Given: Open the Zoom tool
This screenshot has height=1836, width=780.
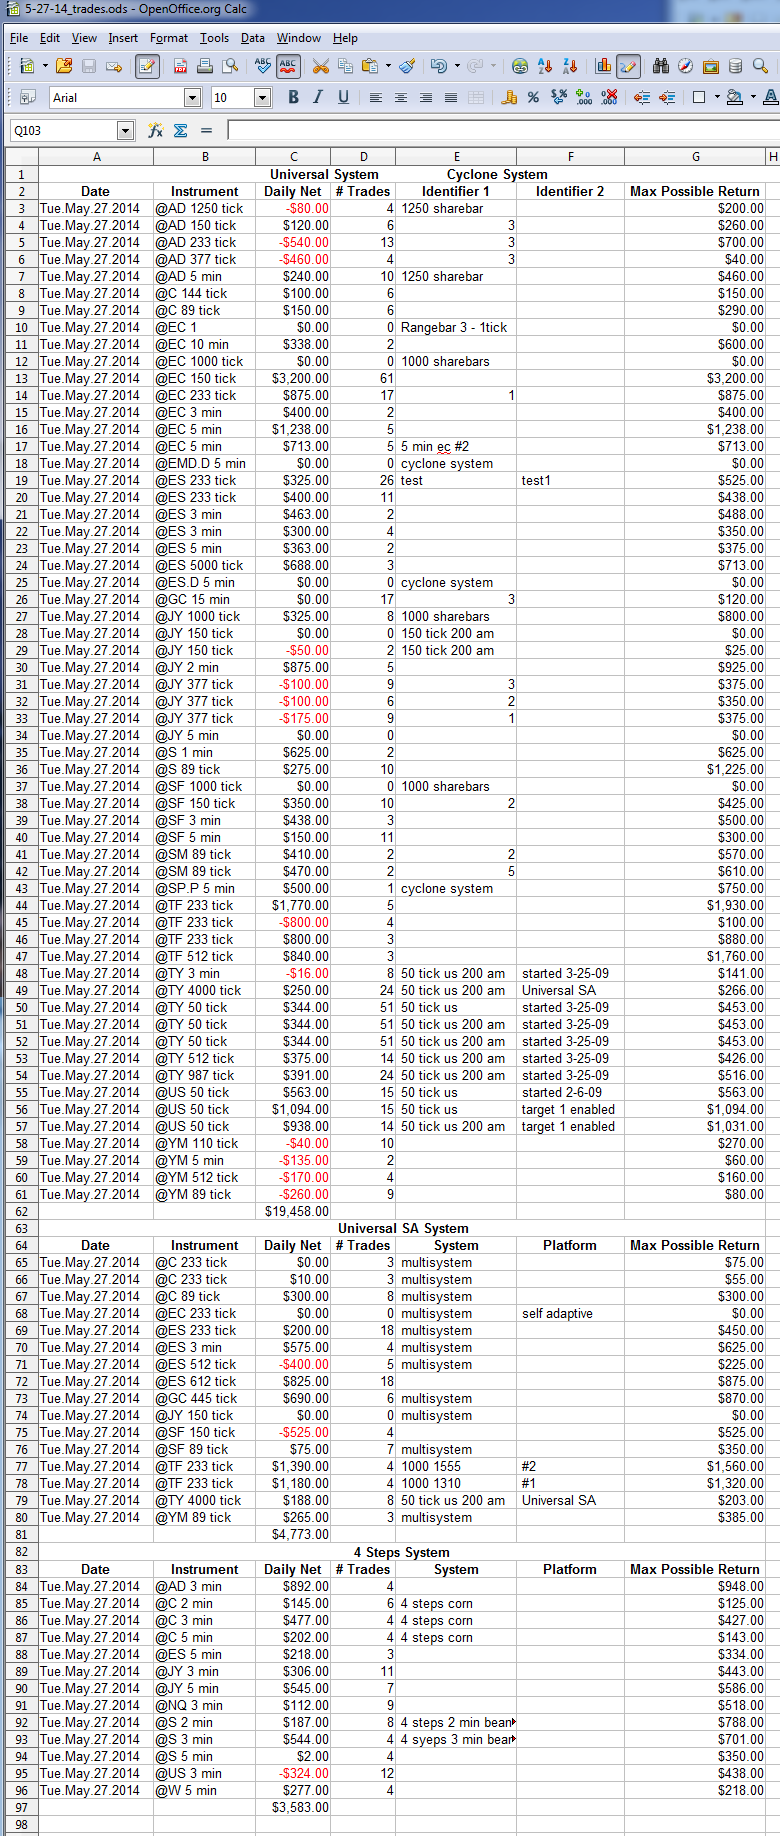Looking at the screenshot, I should point(760,66).
